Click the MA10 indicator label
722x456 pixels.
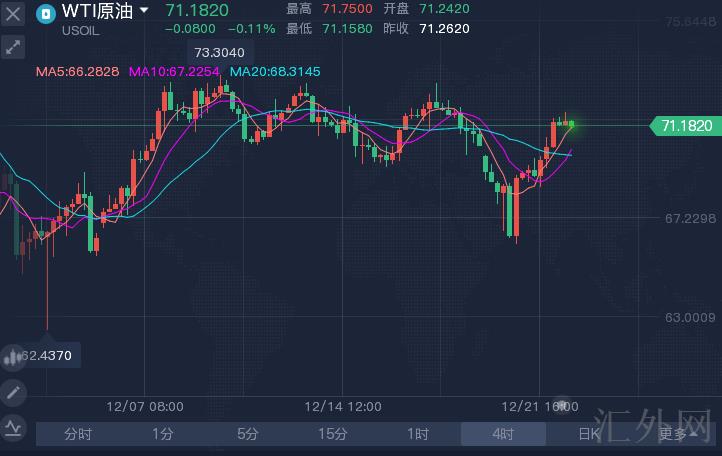[x=176, y=72]
